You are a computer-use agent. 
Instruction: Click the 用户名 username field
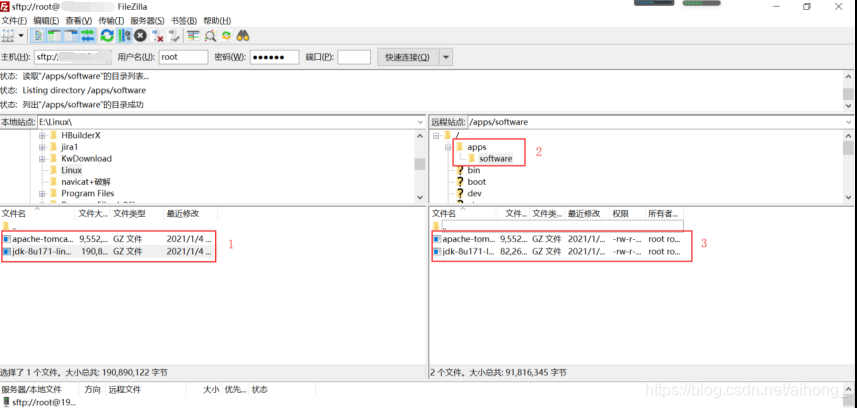(x=183, y=57)
